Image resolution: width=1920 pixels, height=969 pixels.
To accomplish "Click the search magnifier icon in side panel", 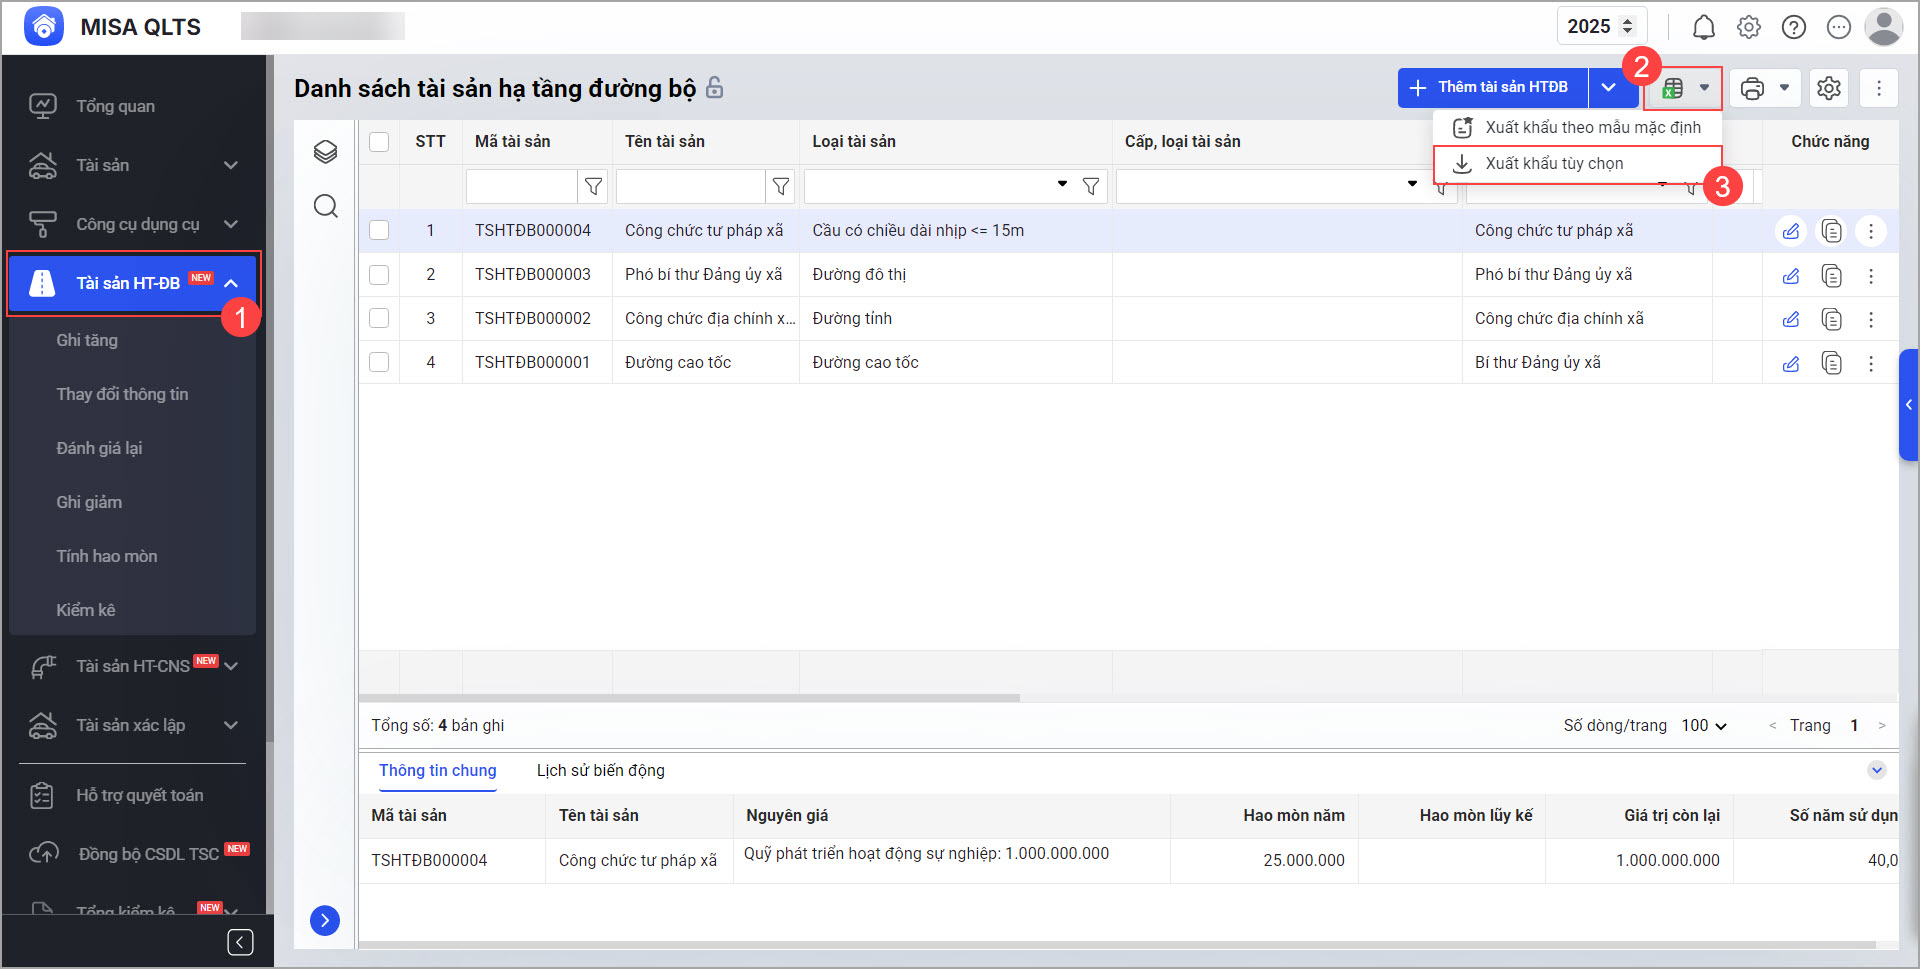I will [325, 207].
